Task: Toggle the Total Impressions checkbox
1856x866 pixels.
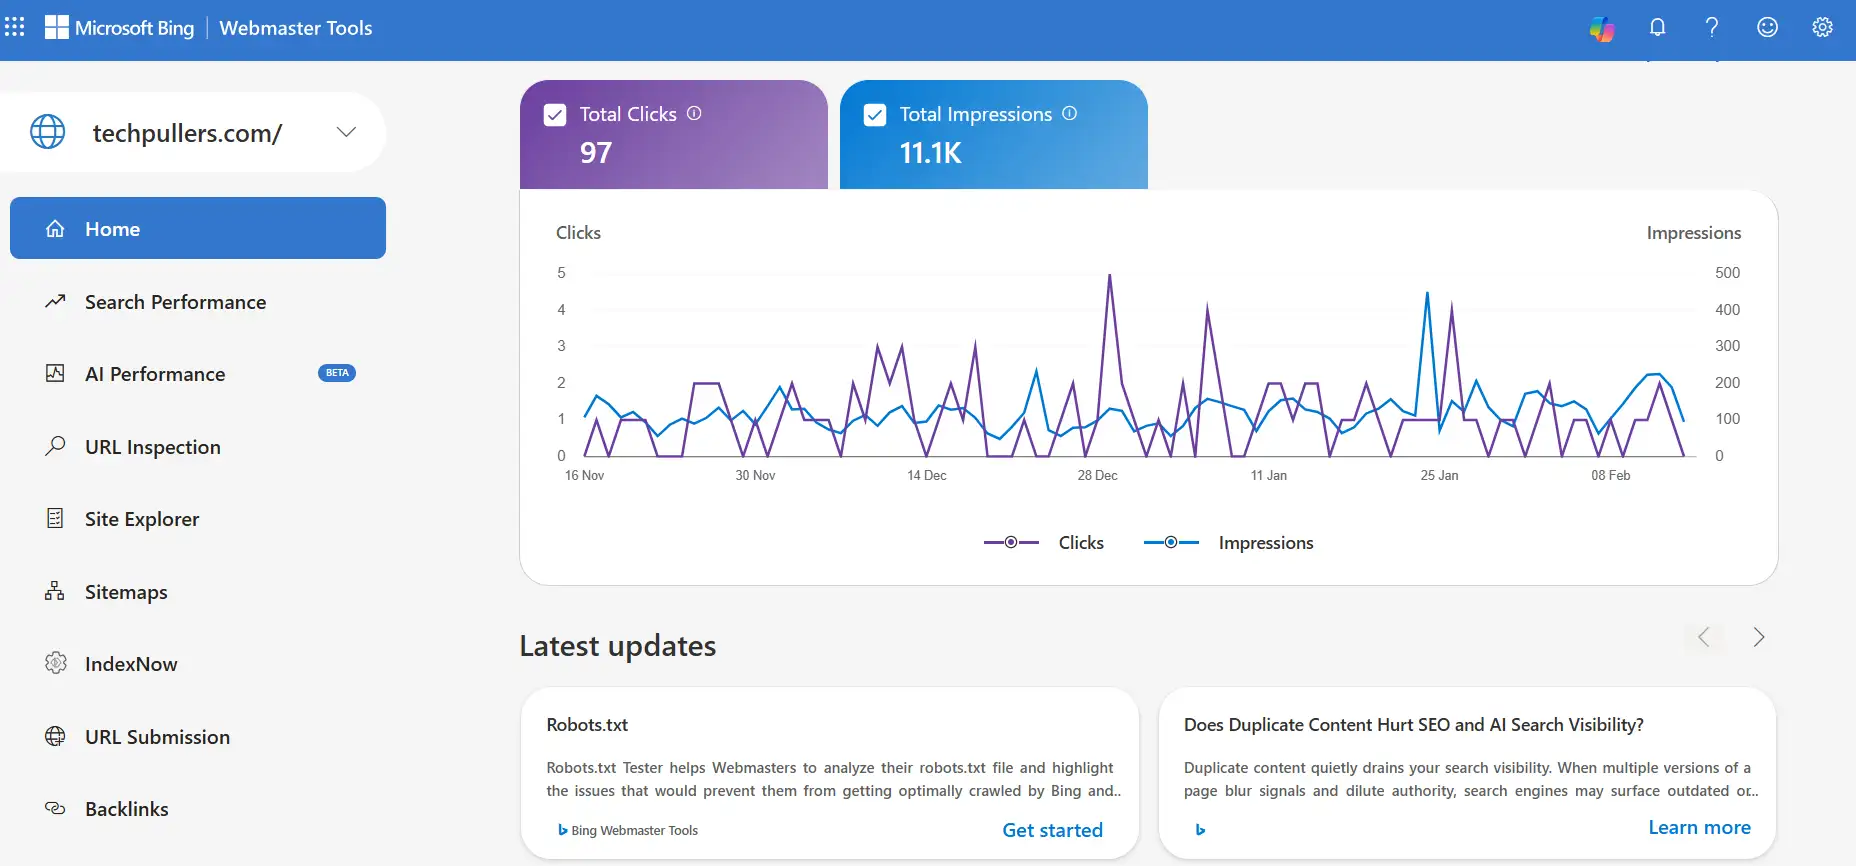Action: (x=875, y=115)
